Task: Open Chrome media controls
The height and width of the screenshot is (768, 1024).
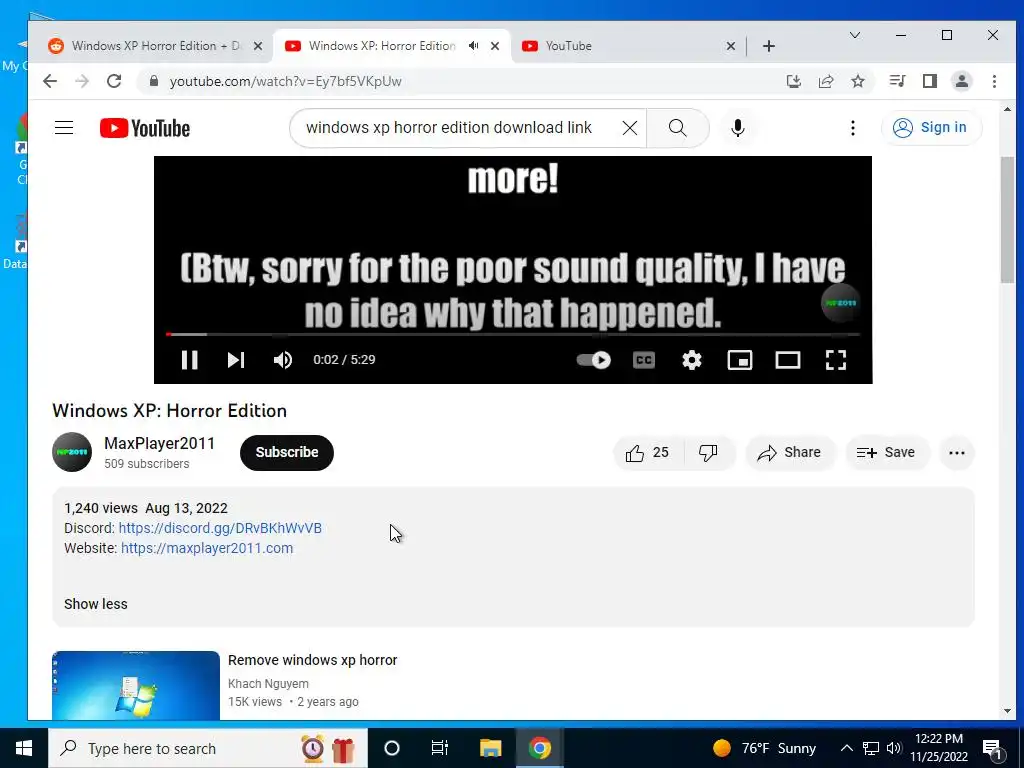Action: tap(897, 81)
